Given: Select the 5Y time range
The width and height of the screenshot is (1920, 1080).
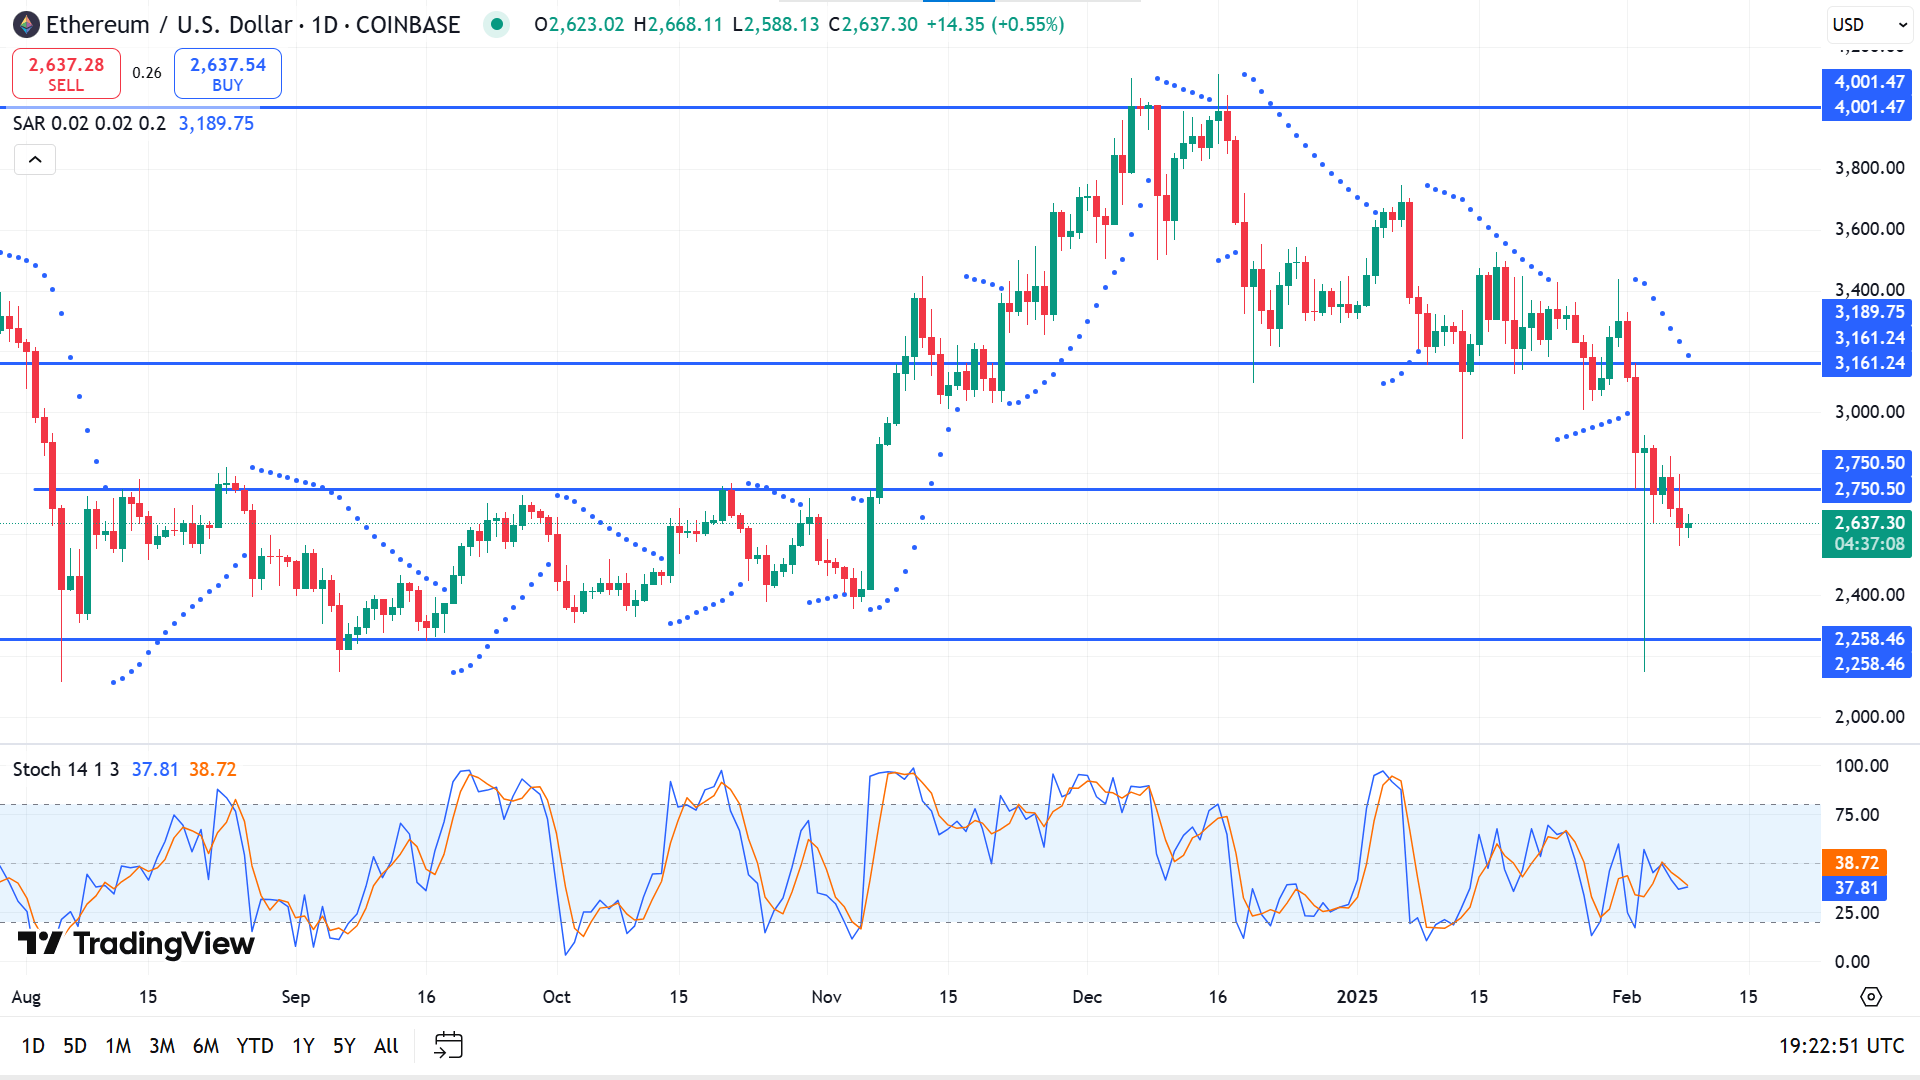Looking at the screenshot, I should (344, 1046).
